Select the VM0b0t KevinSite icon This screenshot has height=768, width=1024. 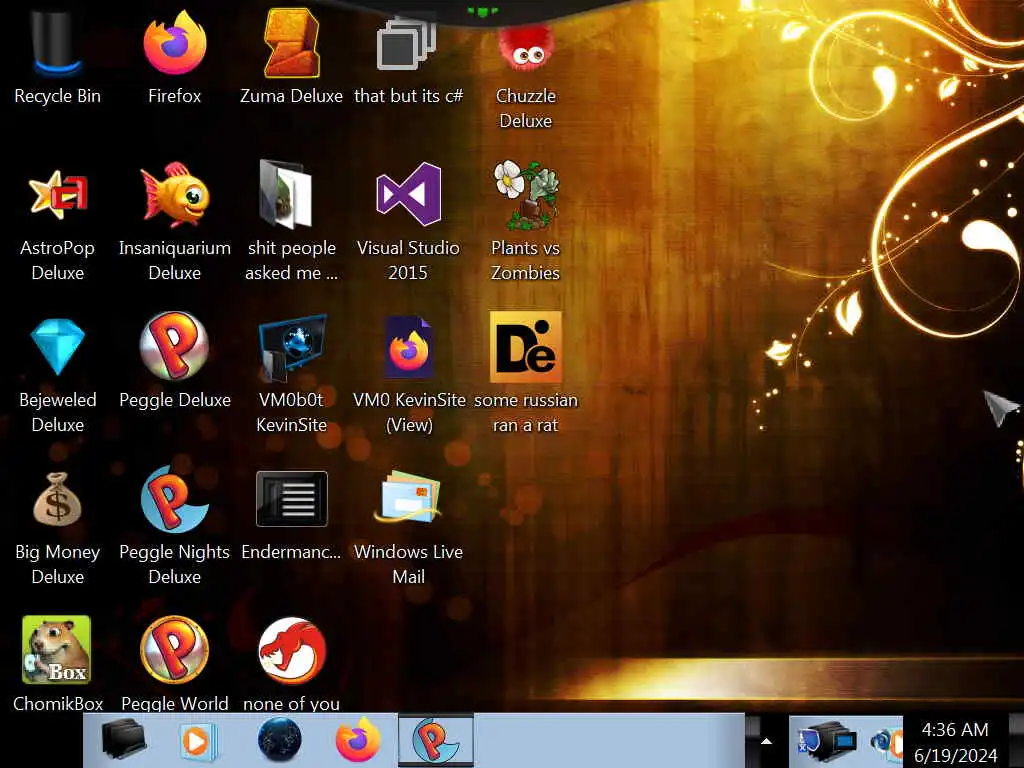point(292,347)
